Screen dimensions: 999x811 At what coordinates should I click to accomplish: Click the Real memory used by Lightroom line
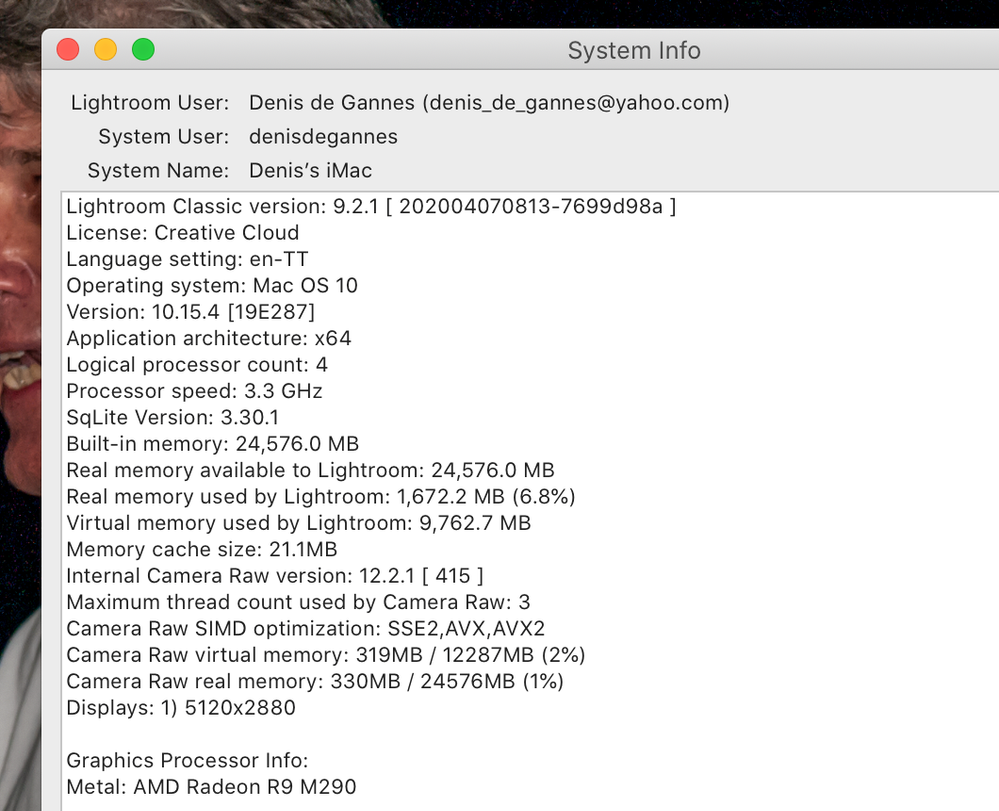tap(320, 496)
